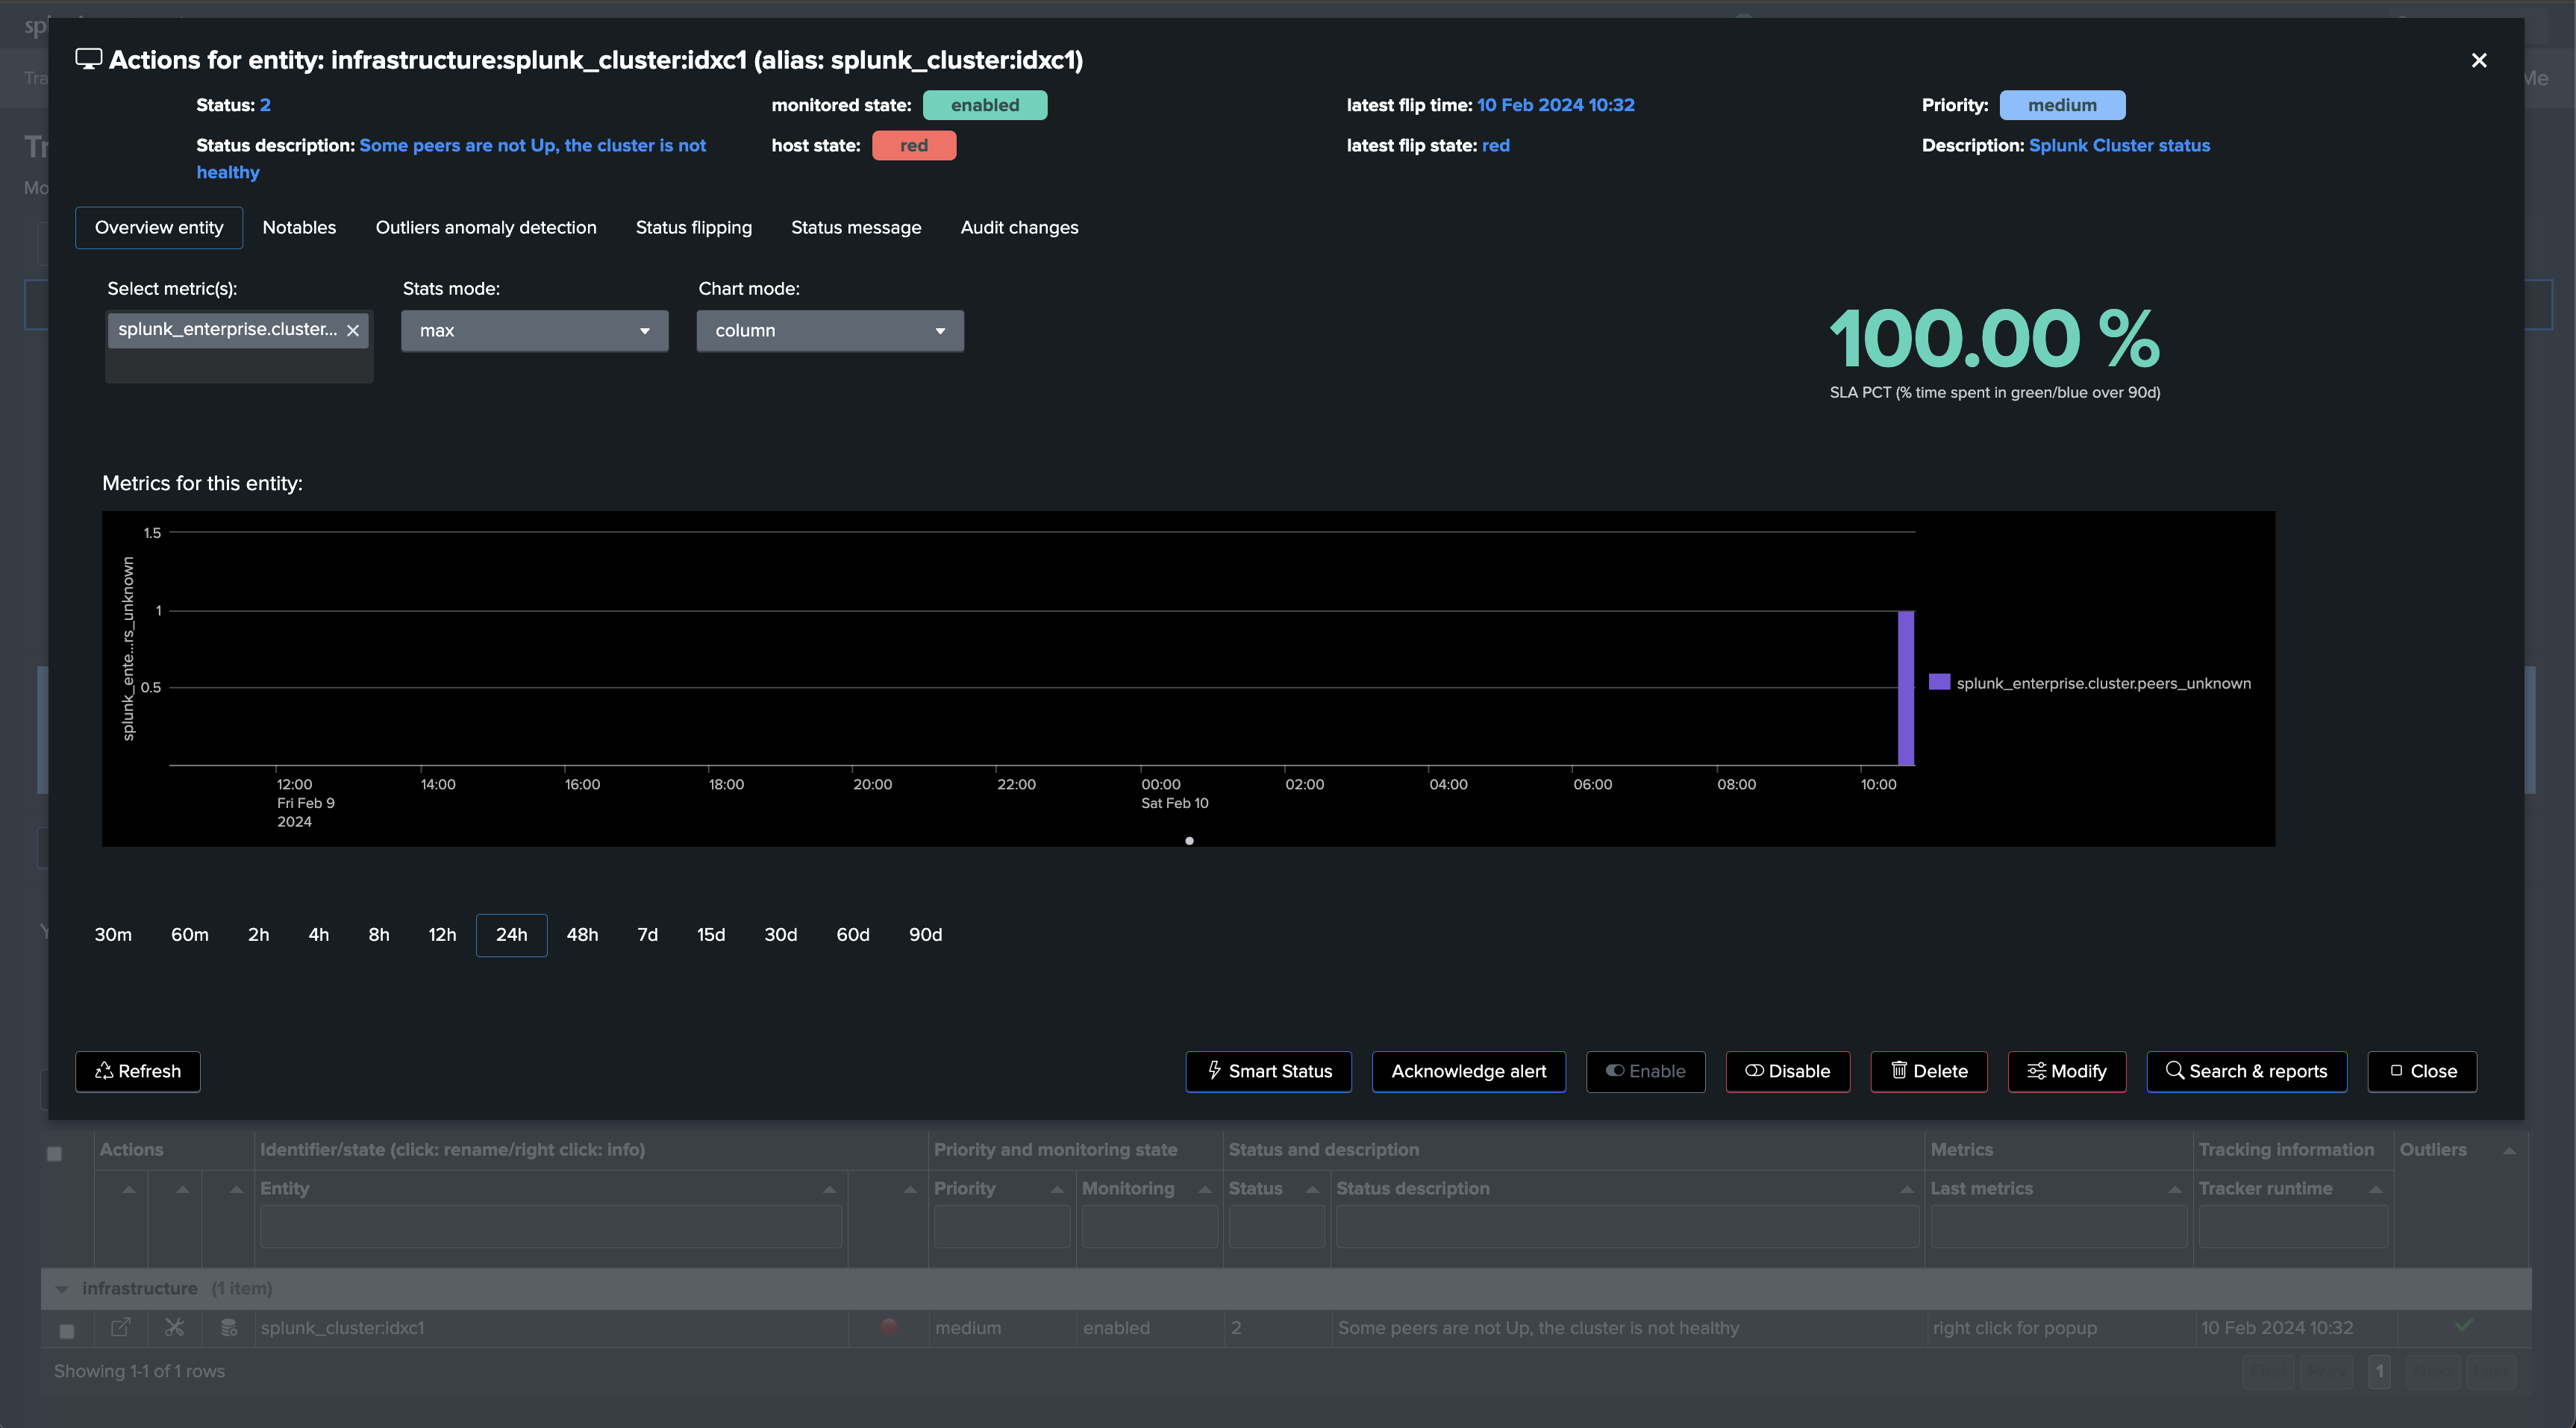The height and width of the screenshot is (1428, 2576).
Task: Click Acknowledge alert button
Action: pyautogui.click(x=1469, y=1072)
